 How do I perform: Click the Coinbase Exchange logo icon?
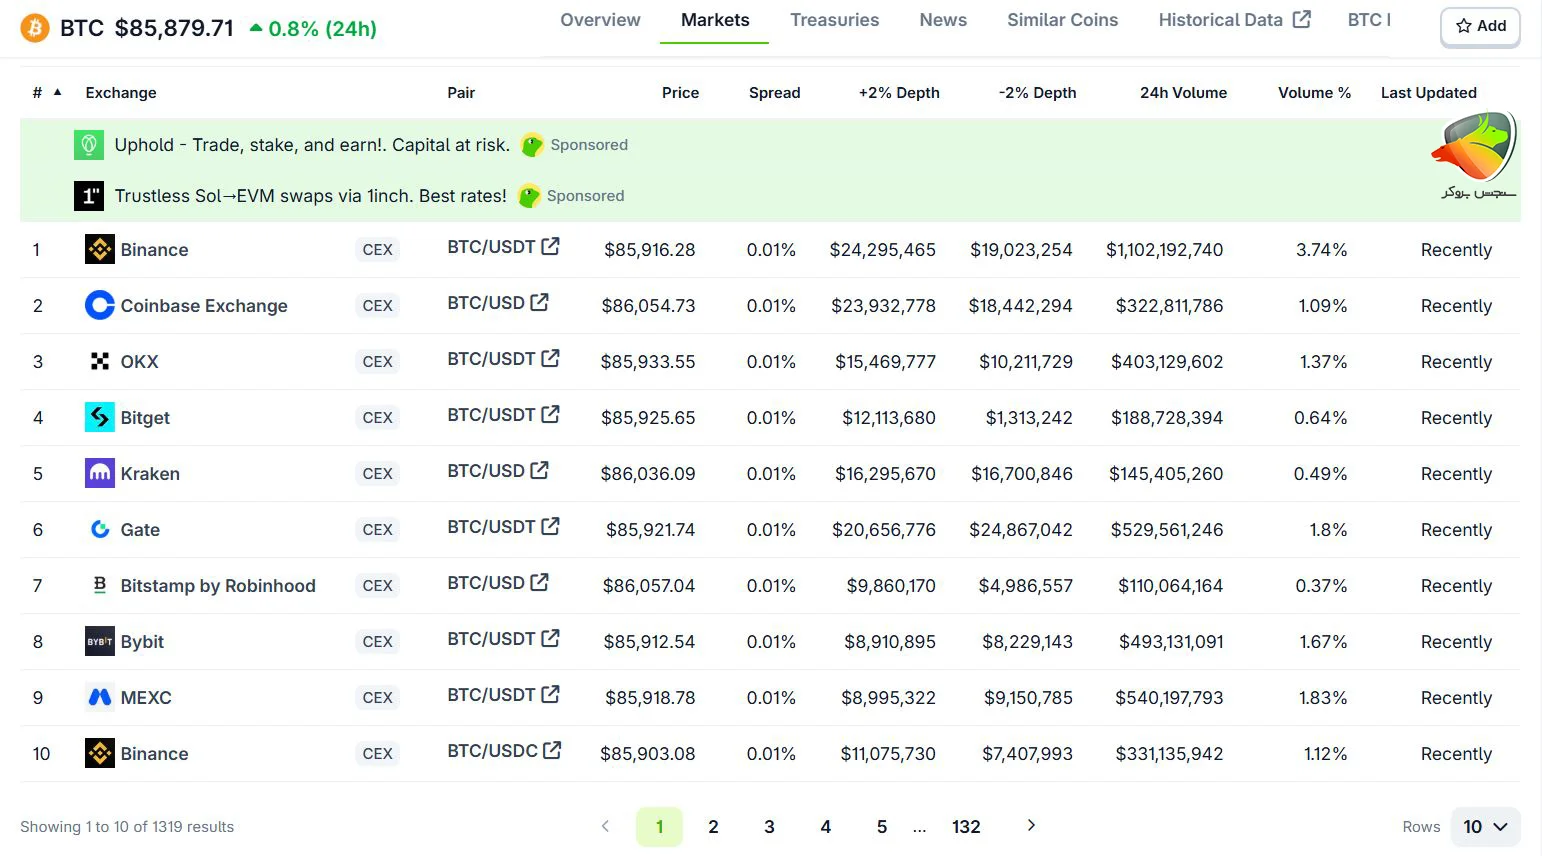[x=100, y=305]
